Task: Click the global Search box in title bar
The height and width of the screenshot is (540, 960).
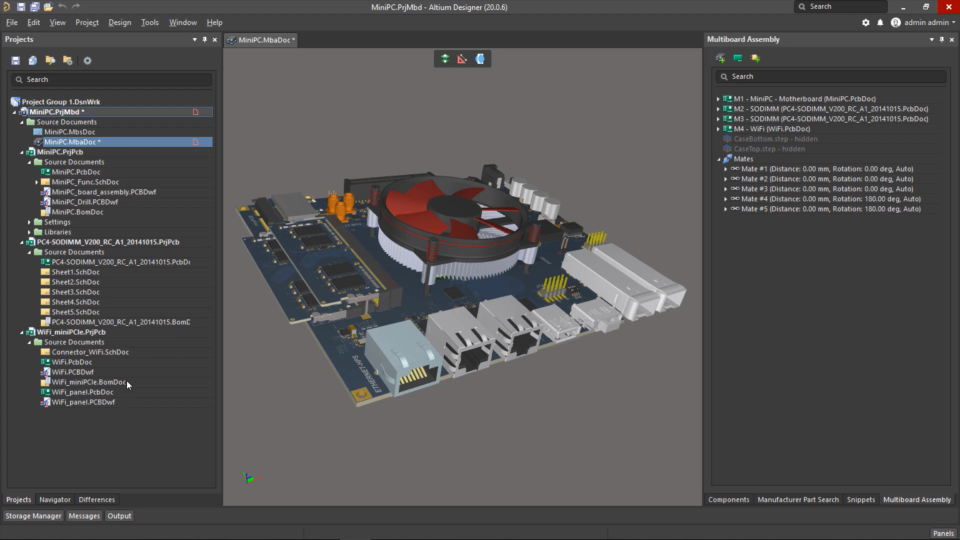Action: (x=841, y=7)
